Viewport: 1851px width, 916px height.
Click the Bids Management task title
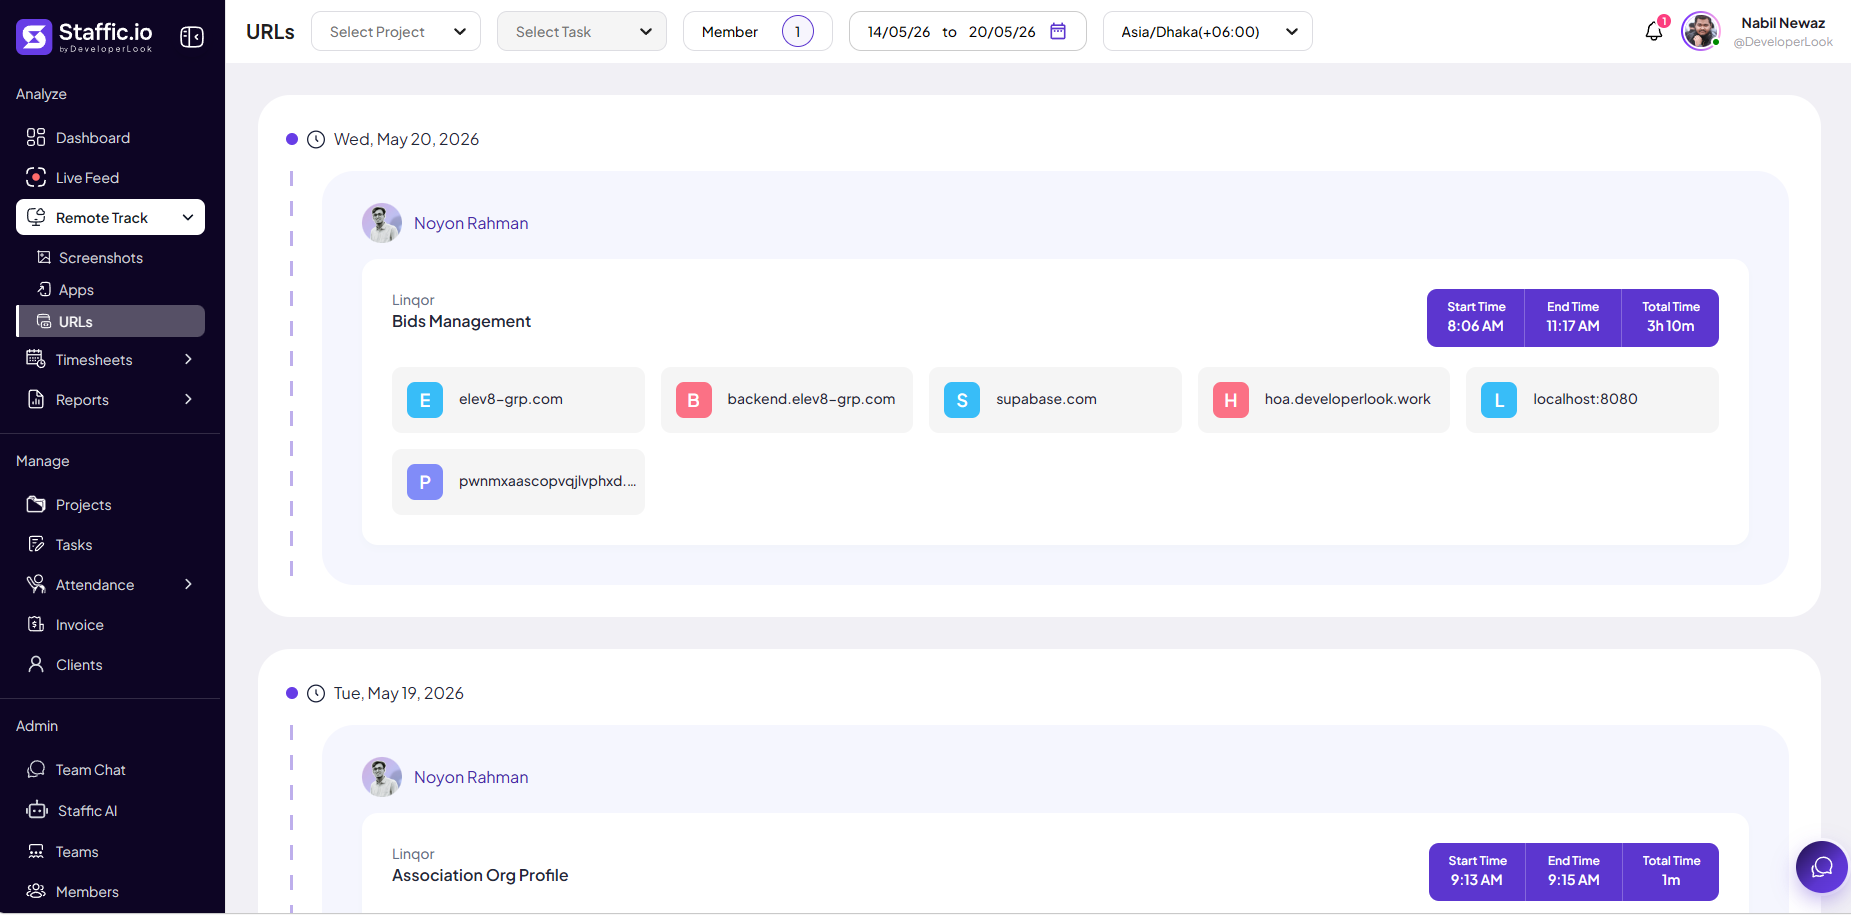coord(461,321)
